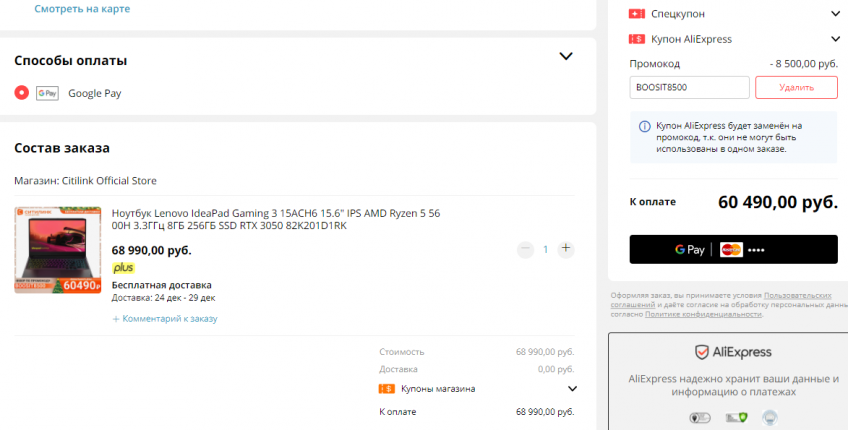Increase quantity with the plus button
This screenshot has width=848, height=430.
pyautogui.click(x=566, y=249)
